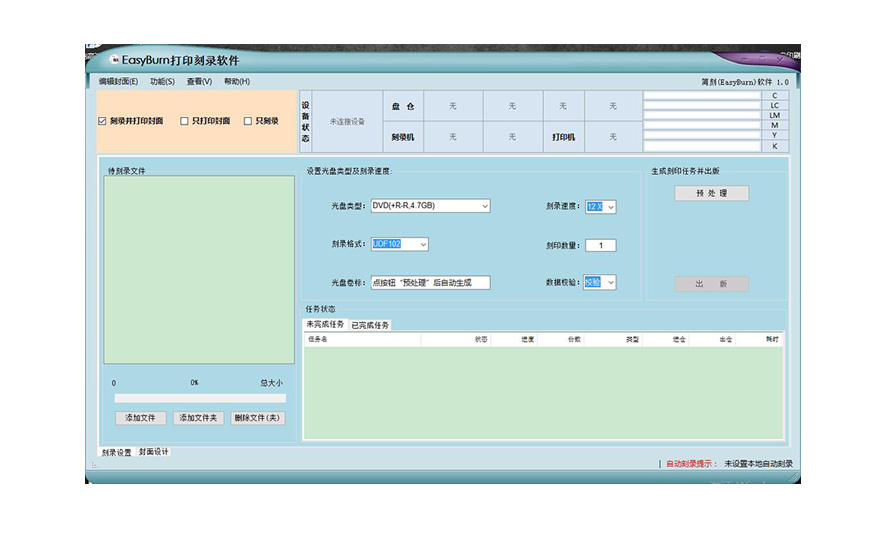The image size is (880, 541).
Task: Click inside the 待刻录文件 file list
Action: (199, 270)
